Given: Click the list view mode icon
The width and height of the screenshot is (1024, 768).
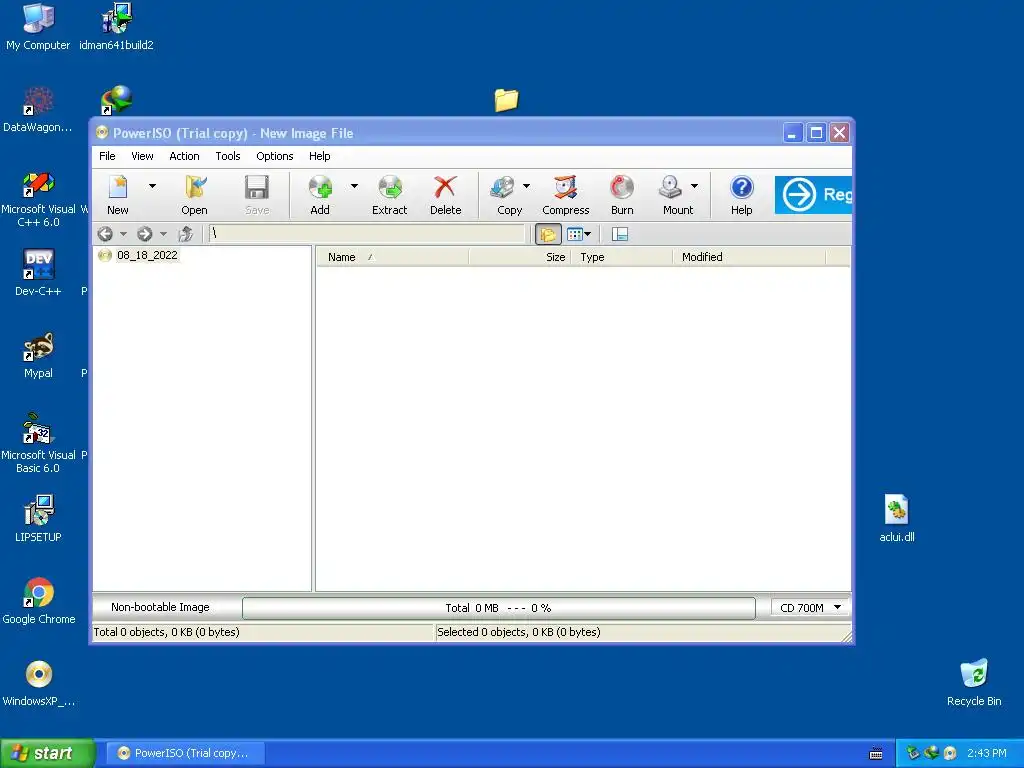Looking at the screenshot, I should point(574,234).
